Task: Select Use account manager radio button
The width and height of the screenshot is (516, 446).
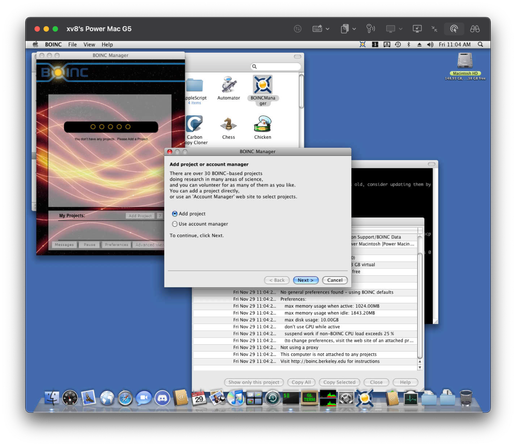Action: 174,224
